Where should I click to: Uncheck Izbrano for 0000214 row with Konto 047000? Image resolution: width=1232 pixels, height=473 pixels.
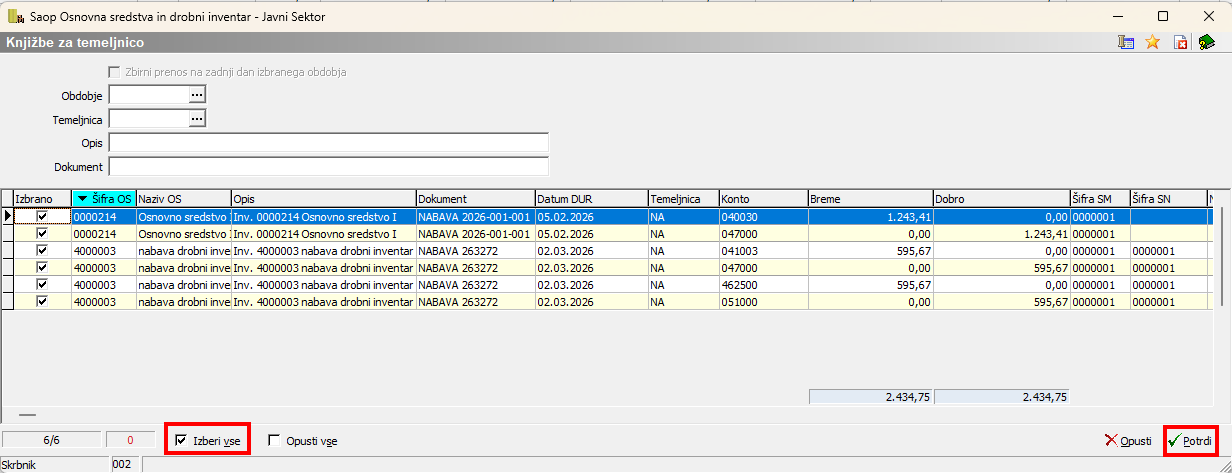[42, 233]
